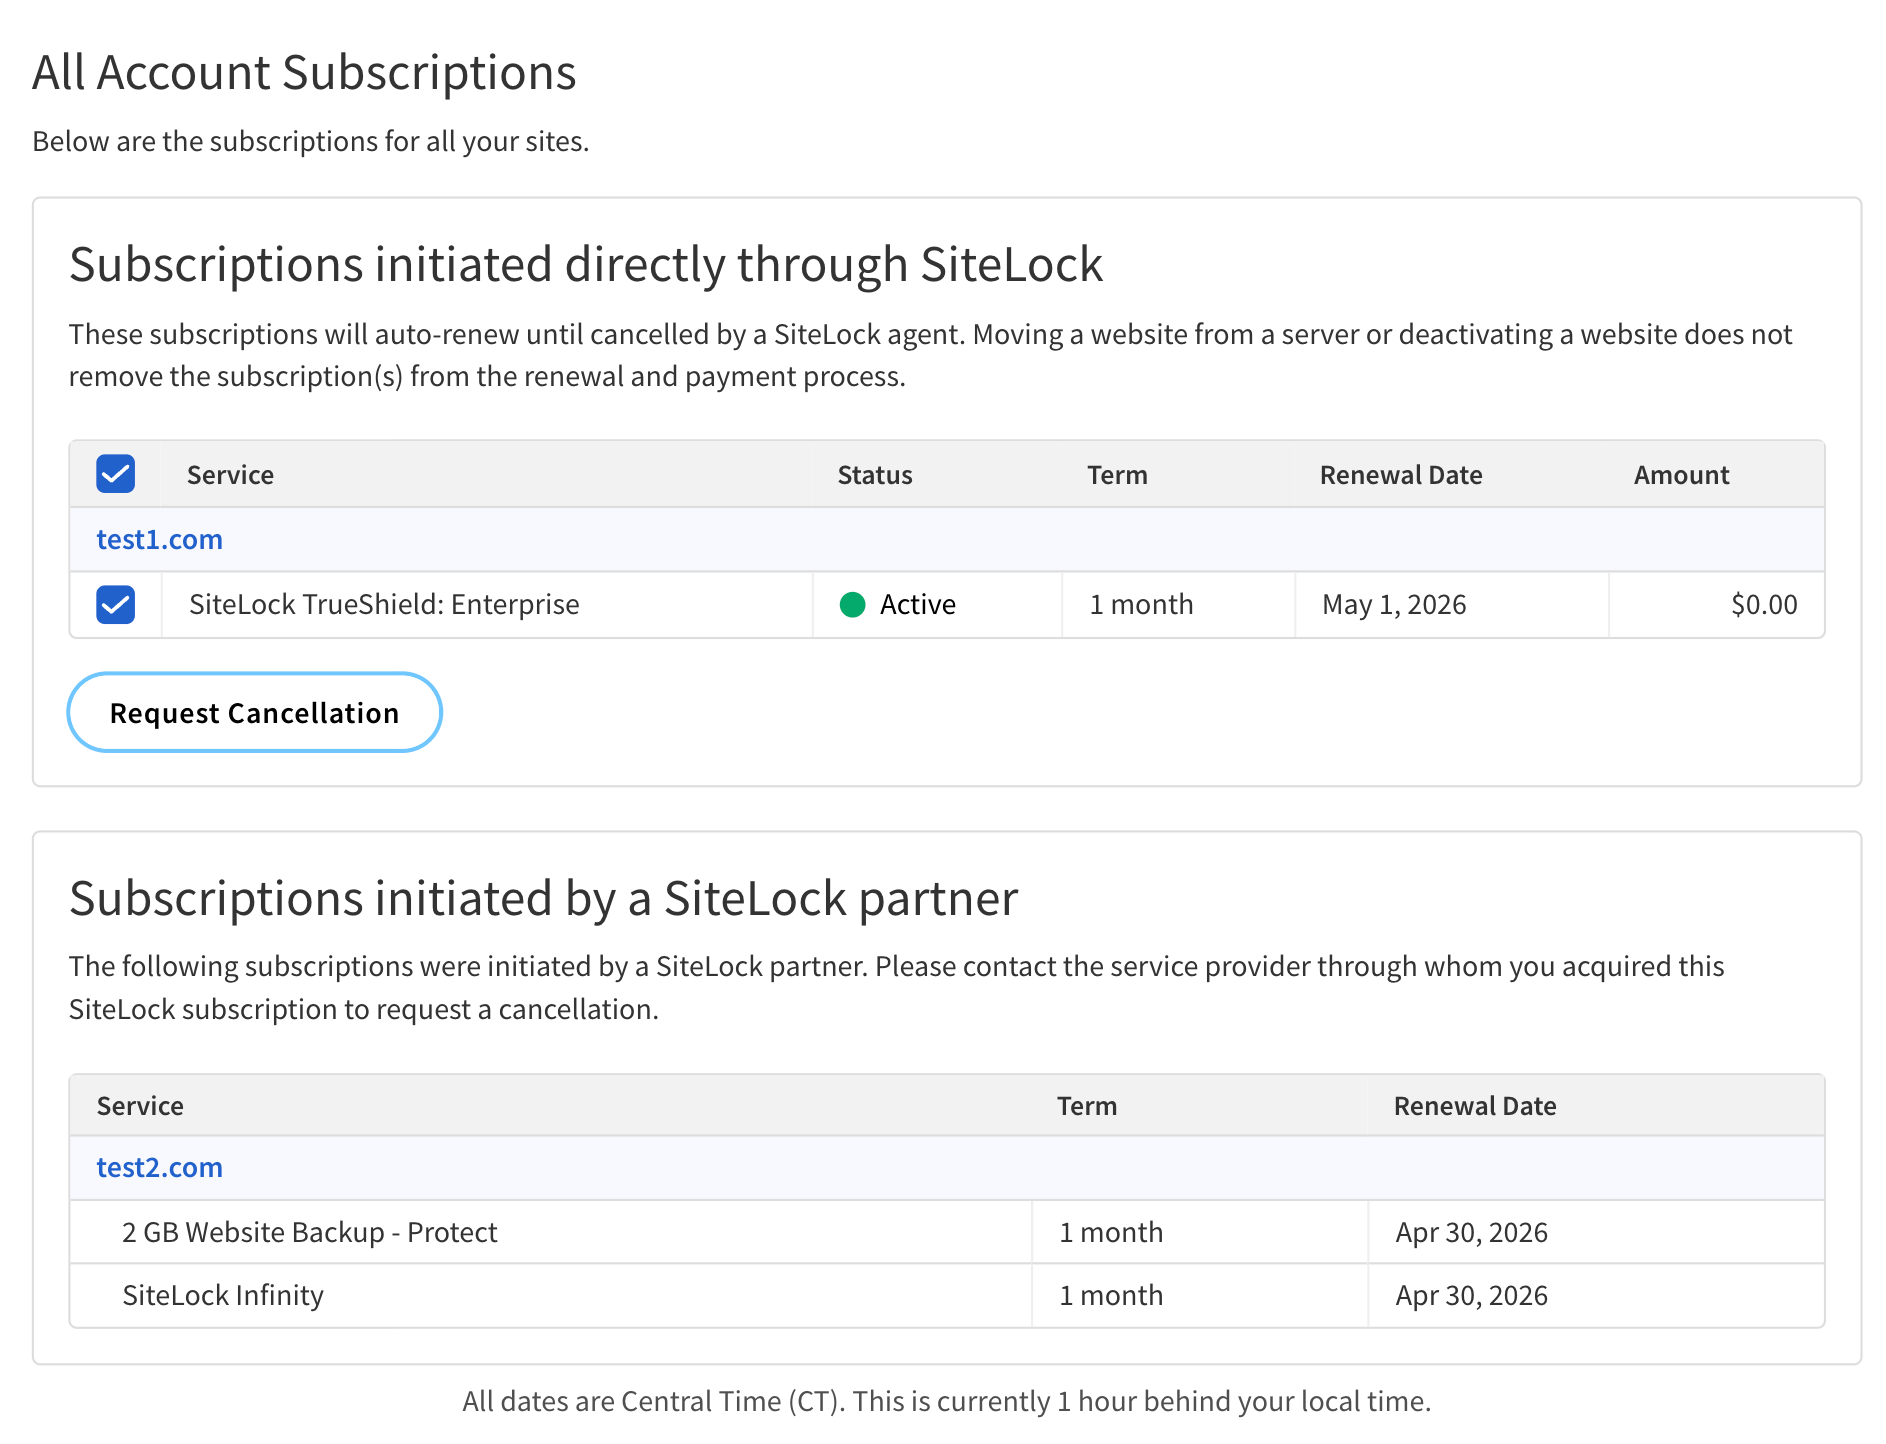Click the All Account Subscriptions heading
1886x1444 pixels.
304,72
